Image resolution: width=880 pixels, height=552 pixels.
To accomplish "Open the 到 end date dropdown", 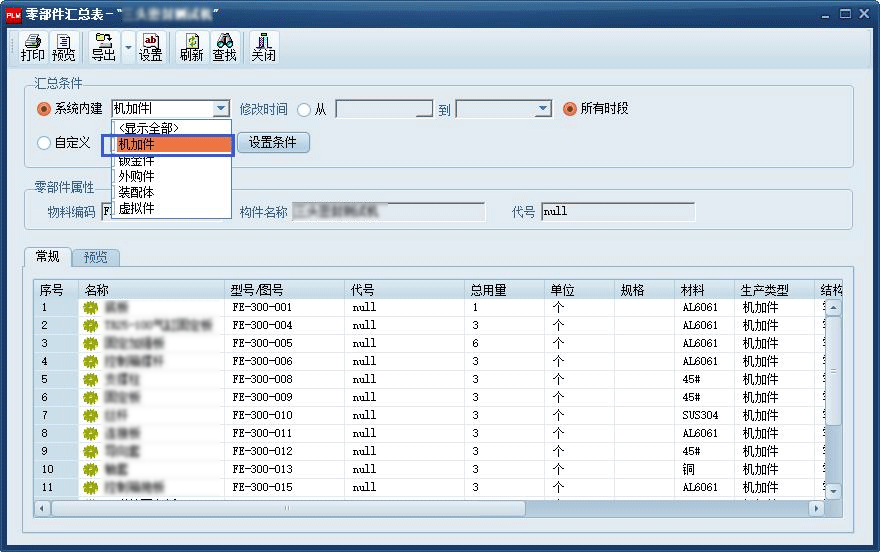I will coord(543,109).
